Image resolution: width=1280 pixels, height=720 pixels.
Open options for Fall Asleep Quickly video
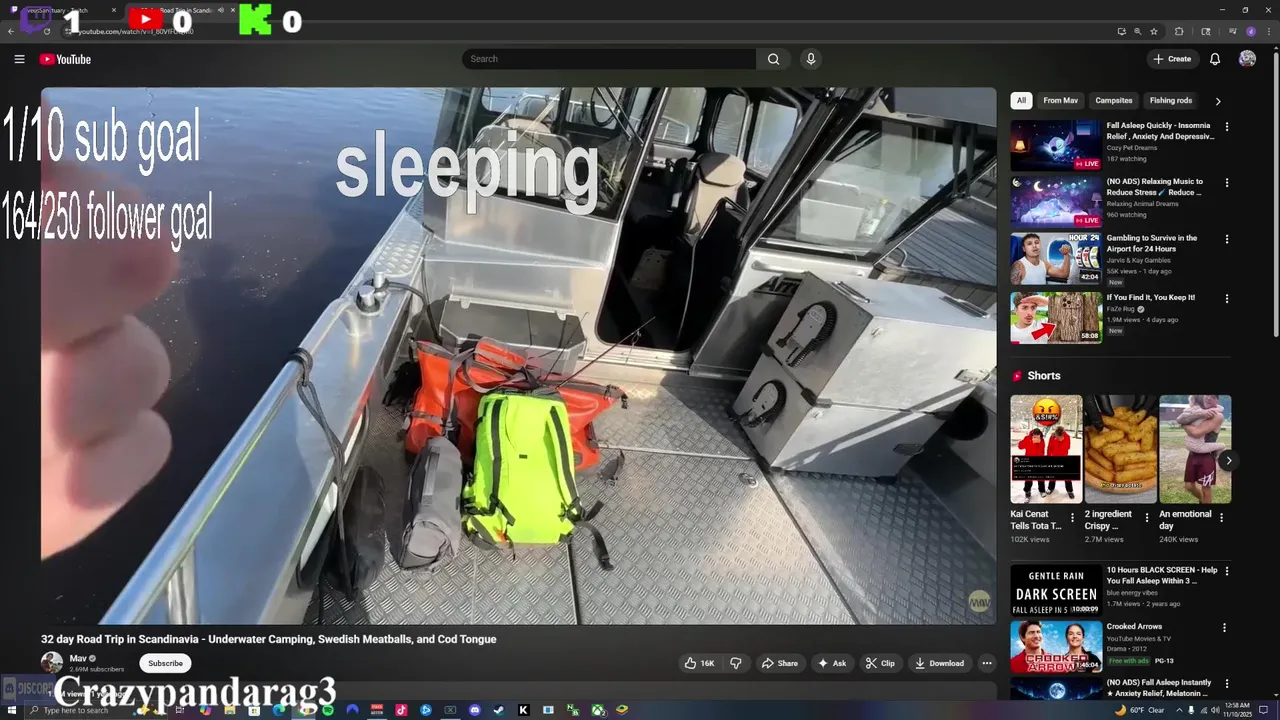click(x=1227, y=127)
